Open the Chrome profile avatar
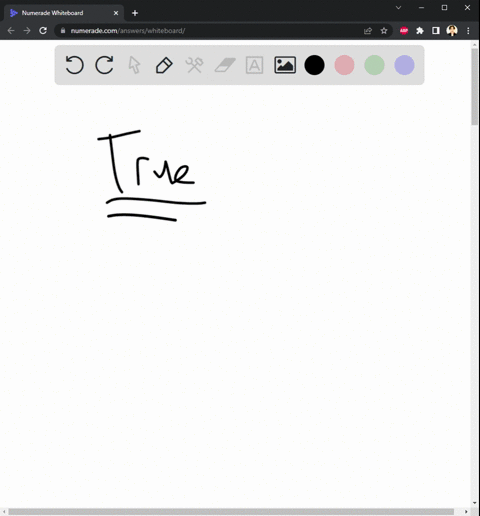This screenshot has height=516, width=480. coord(452,31)
